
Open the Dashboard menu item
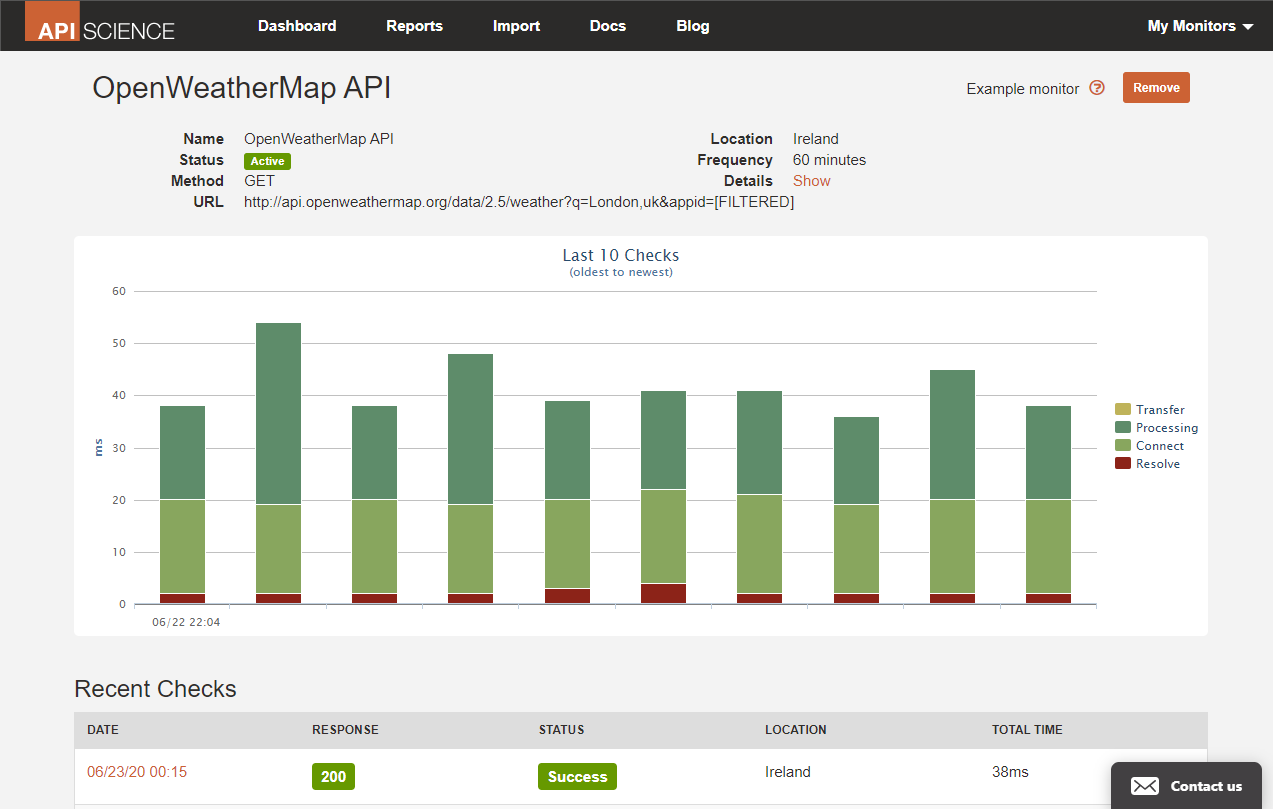click(297, 26)
